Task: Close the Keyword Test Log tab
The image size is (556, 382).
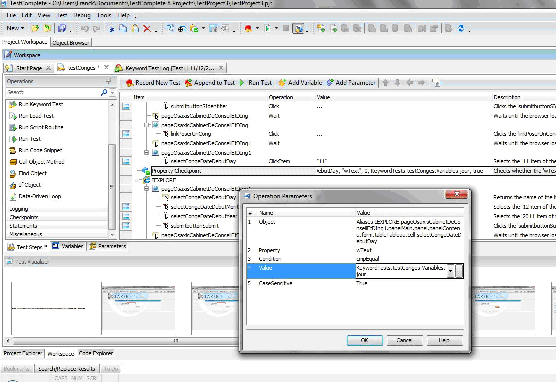Action: 221,68
